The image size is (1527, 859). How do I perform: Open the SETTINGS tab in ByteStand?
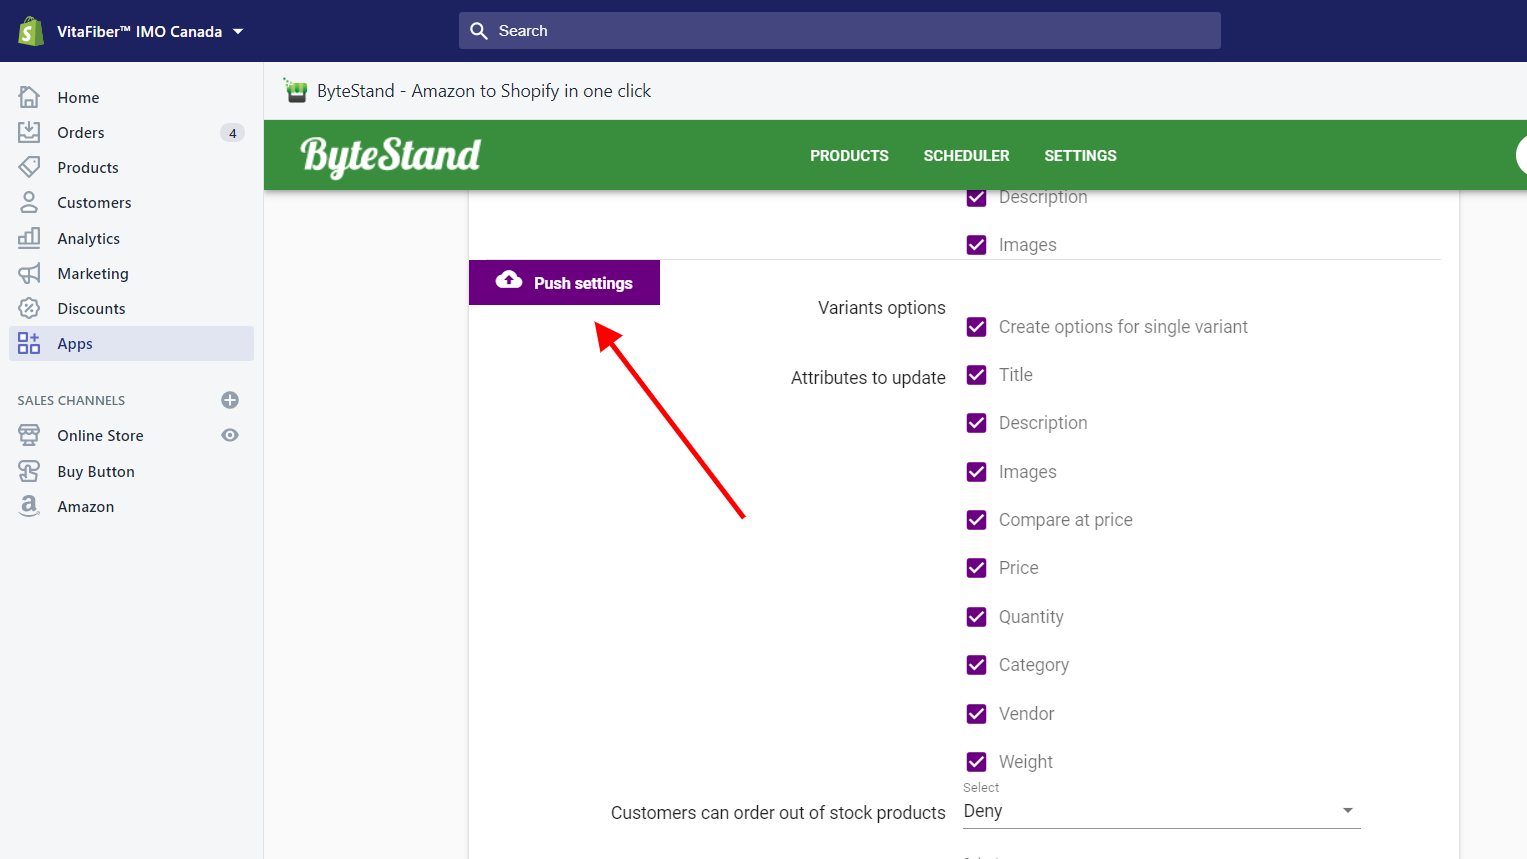pyautogui.click(x=1080, y=156)
